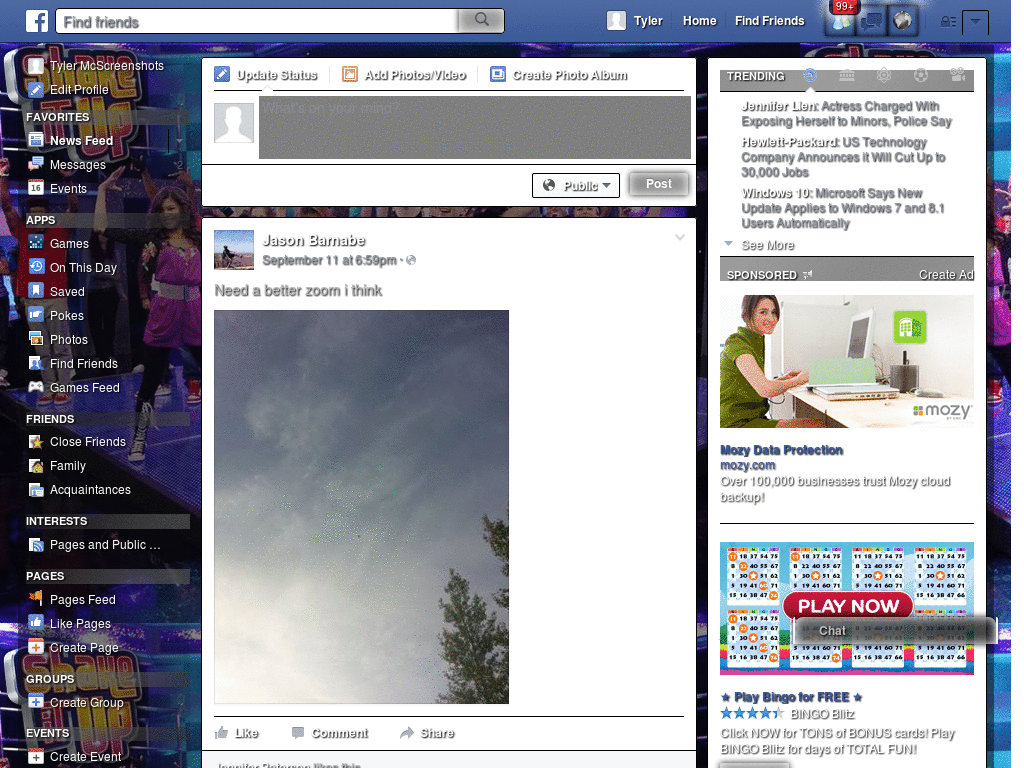Open Jennifer Lien trending story
Image resolution: width=1024 pixels, height=768 pixels.
[846, 114]
